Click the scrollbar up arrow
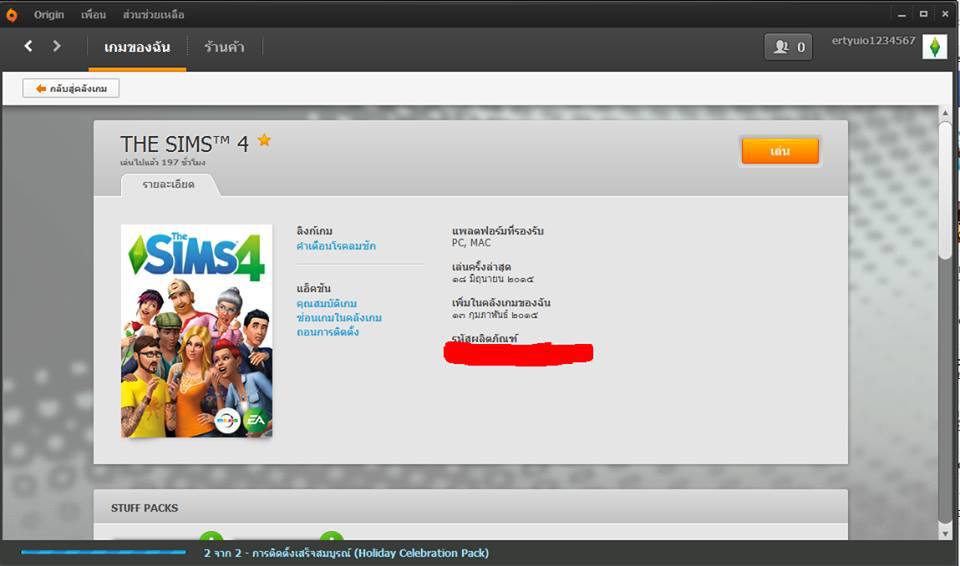The image size is (960, 566). (x=945, y=113)
